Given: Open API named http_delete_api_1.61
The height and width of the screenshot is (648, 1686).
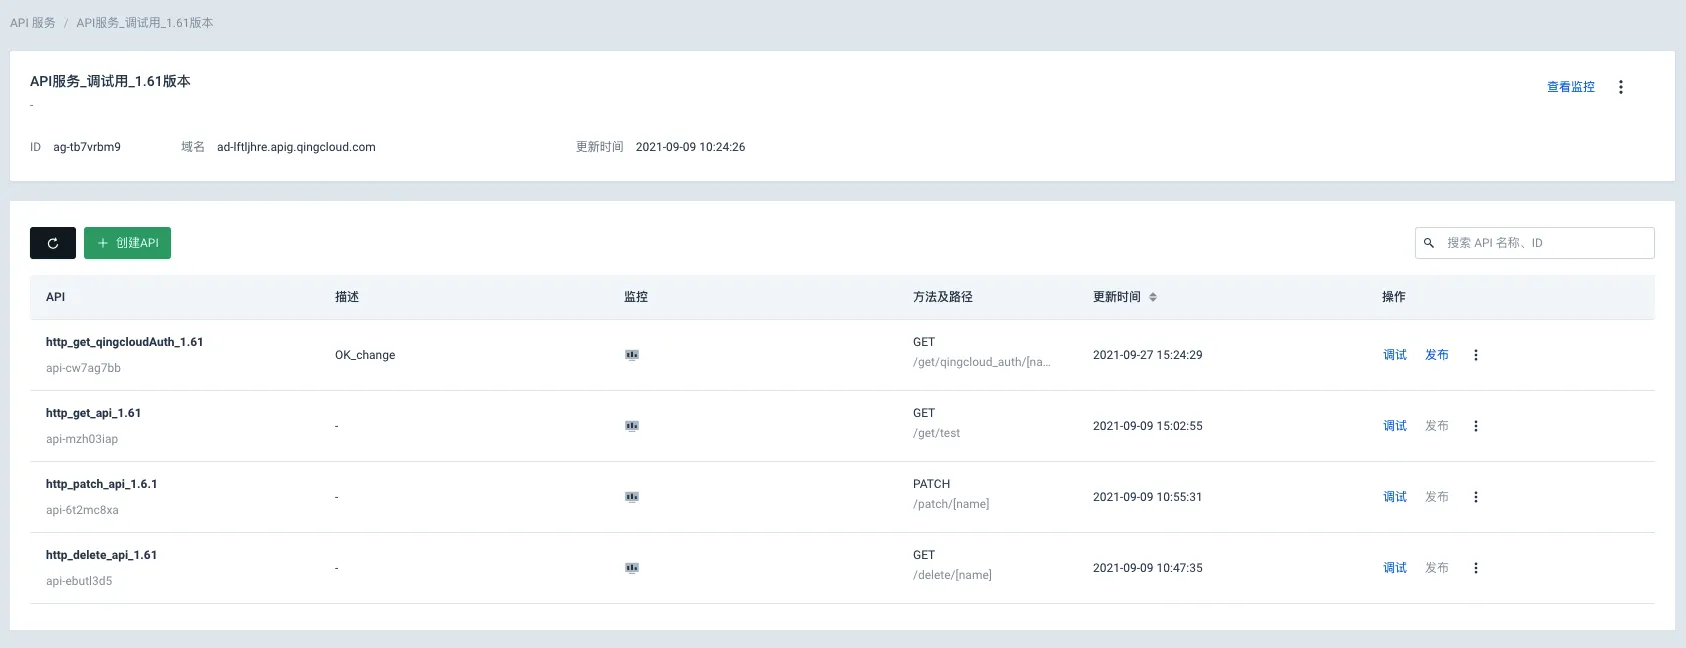Looking at the screenshot, I should click(x=101, y=555).
